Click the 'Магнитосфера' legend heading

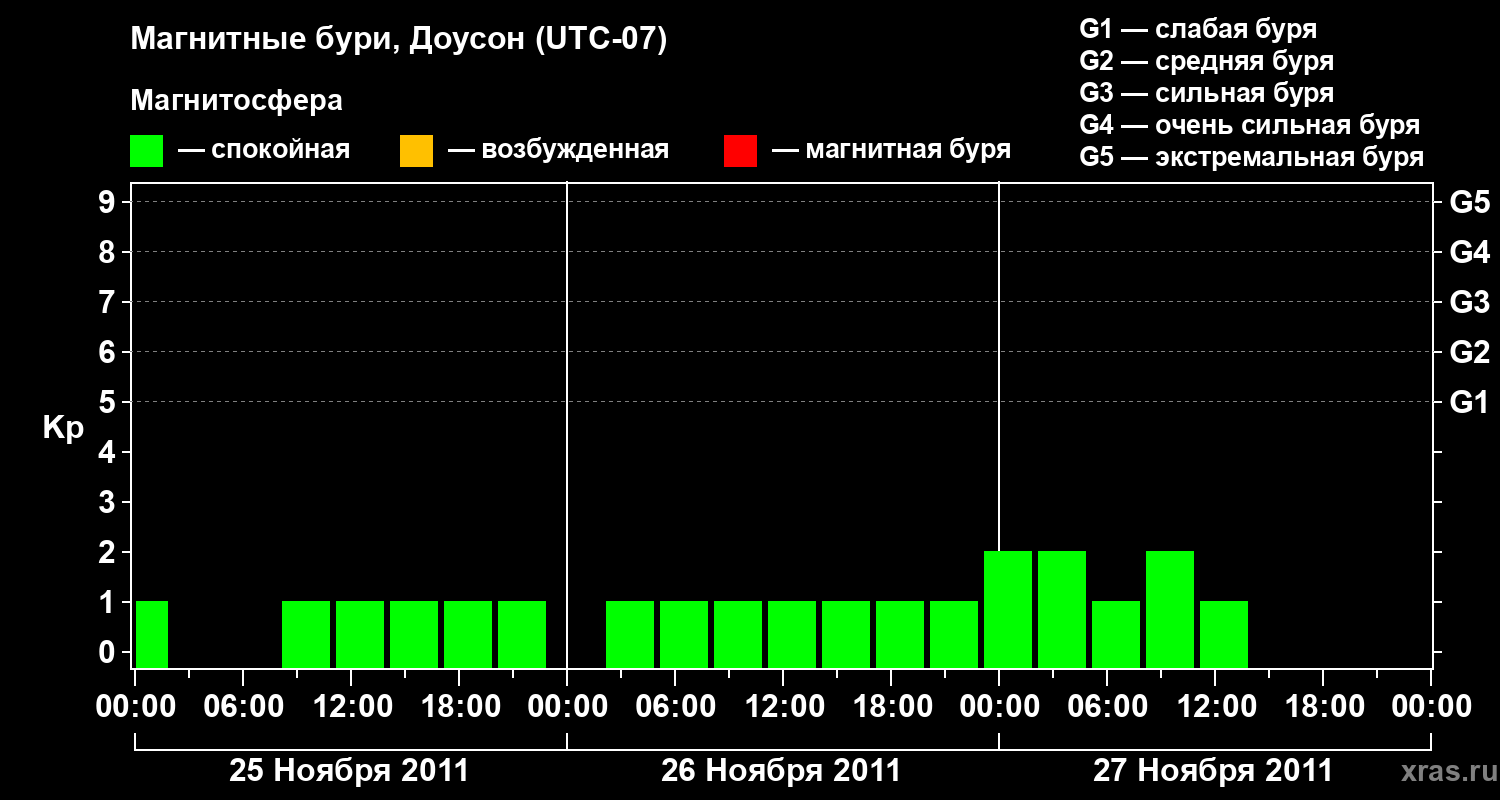click(x=237, y=101)
